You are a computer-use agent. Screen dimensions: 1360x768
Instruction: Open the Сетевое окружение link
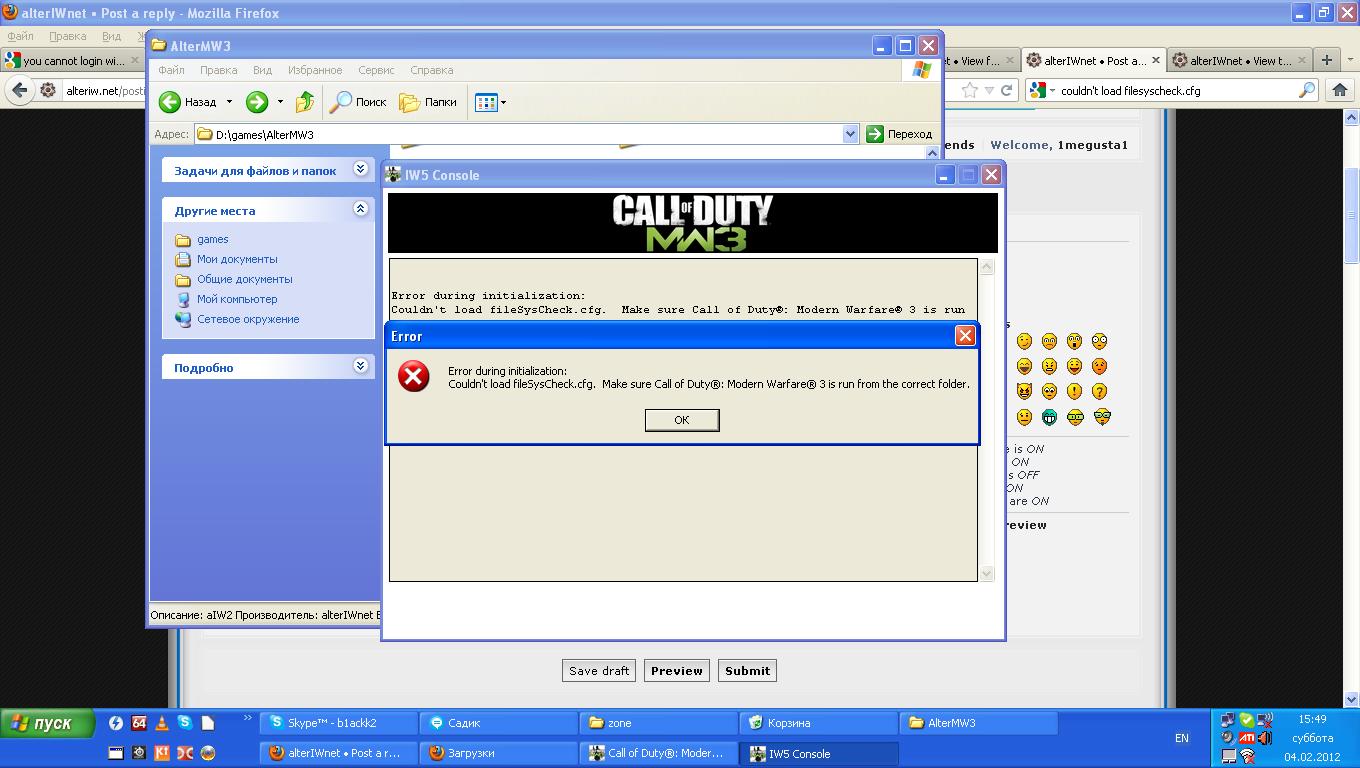[x=248, y=319]
